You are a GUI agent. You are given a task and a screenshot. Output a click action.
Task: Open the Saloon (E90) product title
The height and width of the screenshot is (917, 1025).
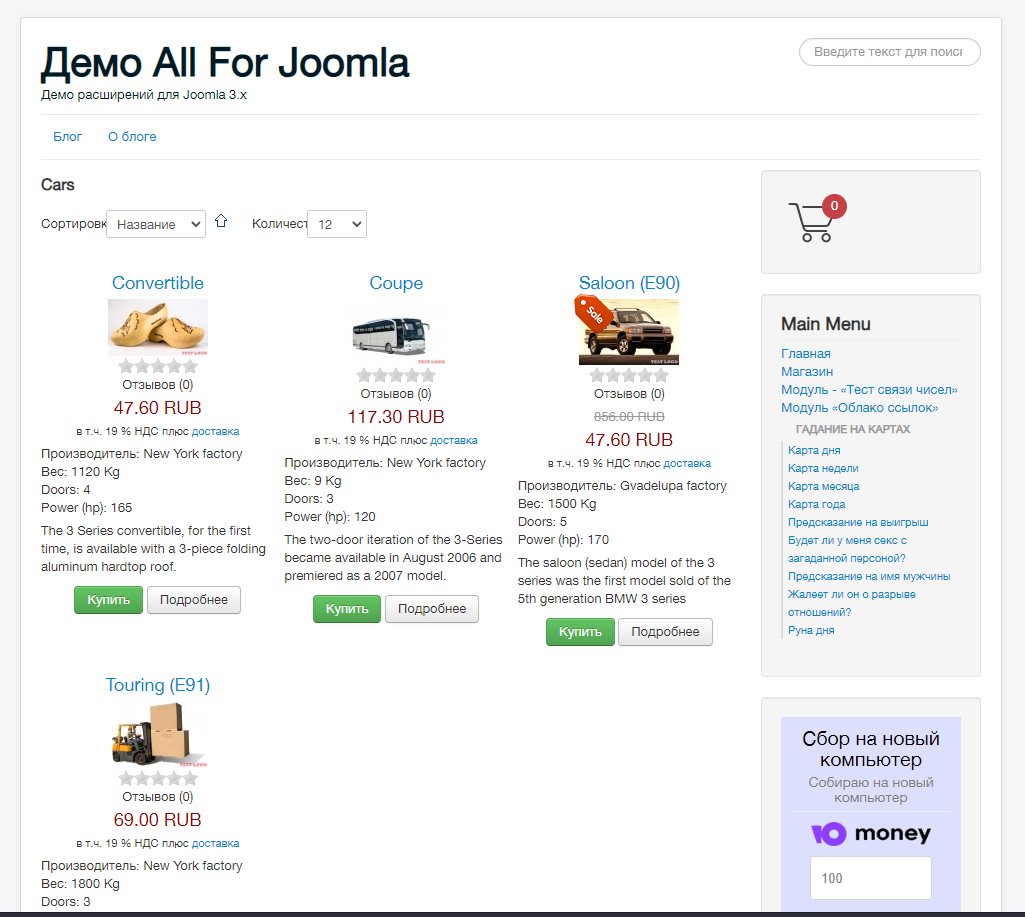point(630,283)
